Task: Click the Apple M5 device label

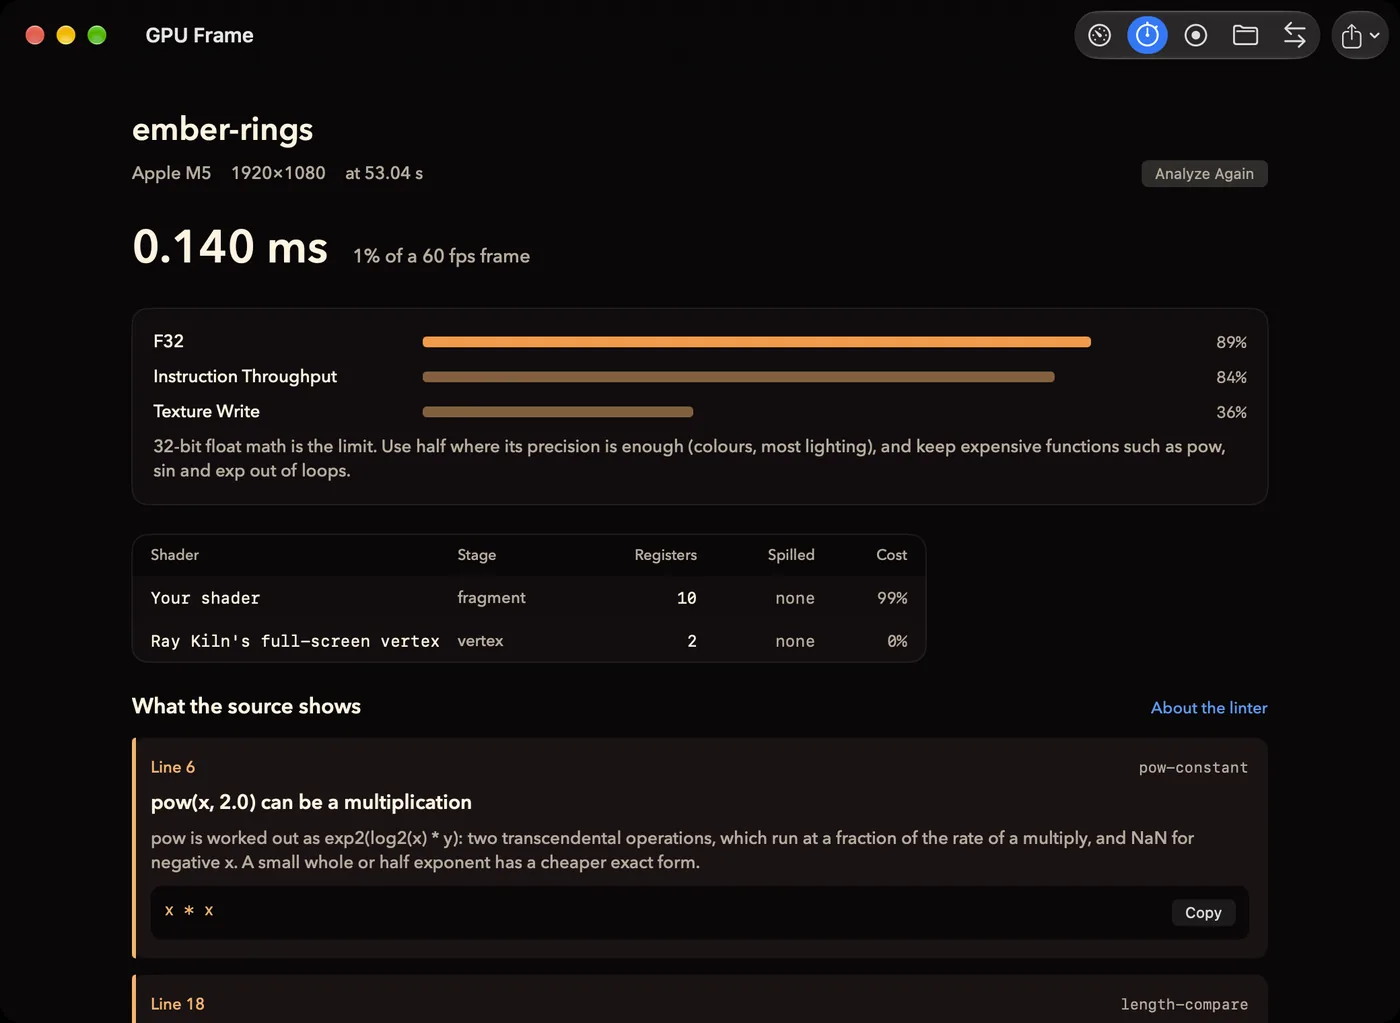Action: pos(171,173)
